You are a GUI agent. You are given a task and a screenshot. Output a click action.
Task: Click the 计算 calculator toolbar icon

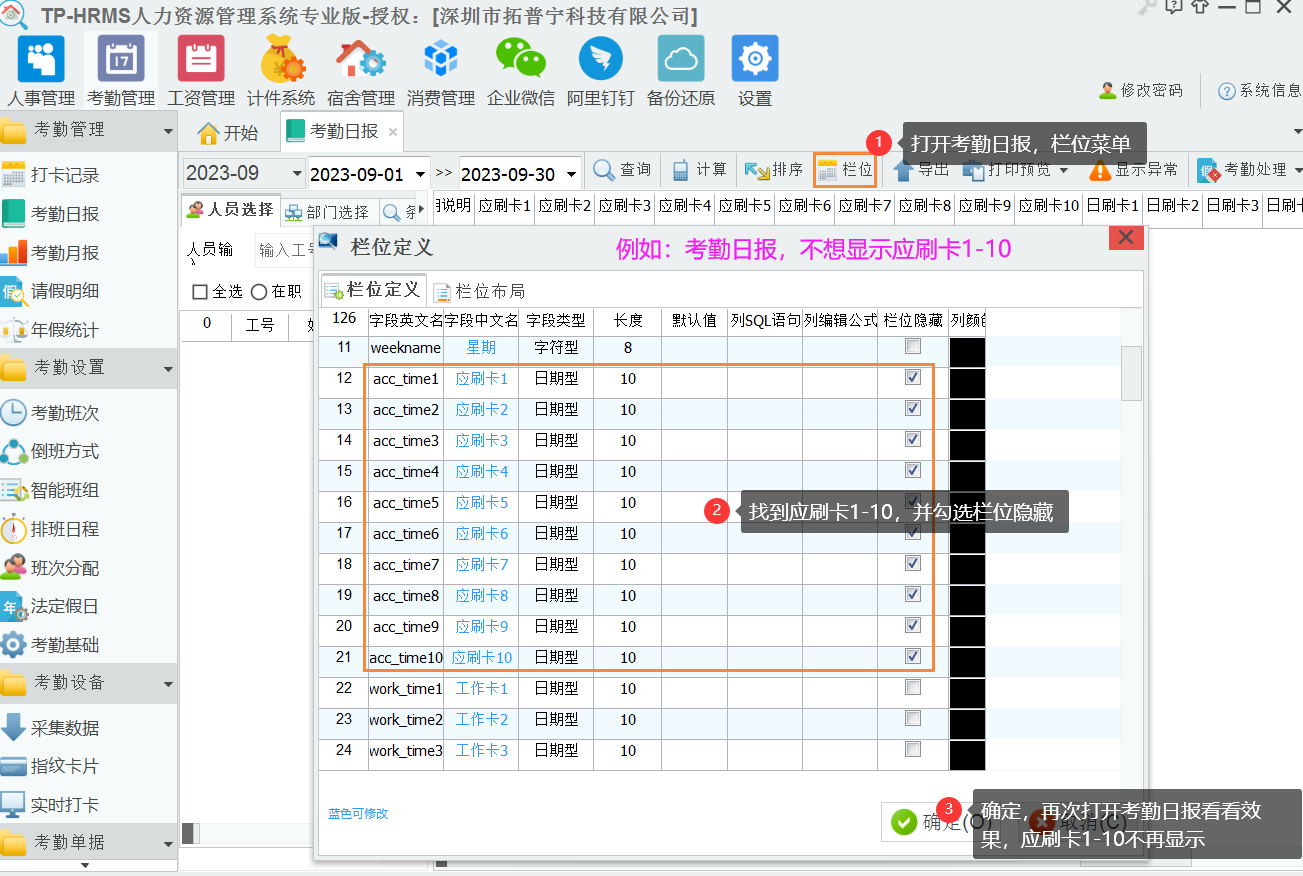tap(699, 170)
